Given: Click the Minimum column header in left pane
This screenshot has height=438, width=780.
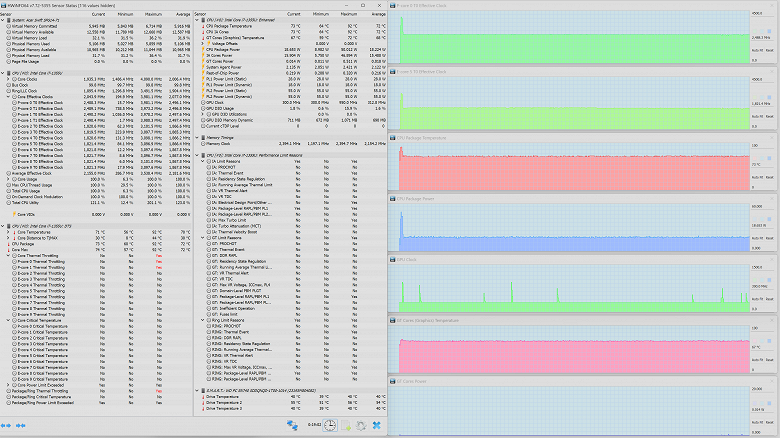Looking at the screenshot, I should tap(126, 14).
